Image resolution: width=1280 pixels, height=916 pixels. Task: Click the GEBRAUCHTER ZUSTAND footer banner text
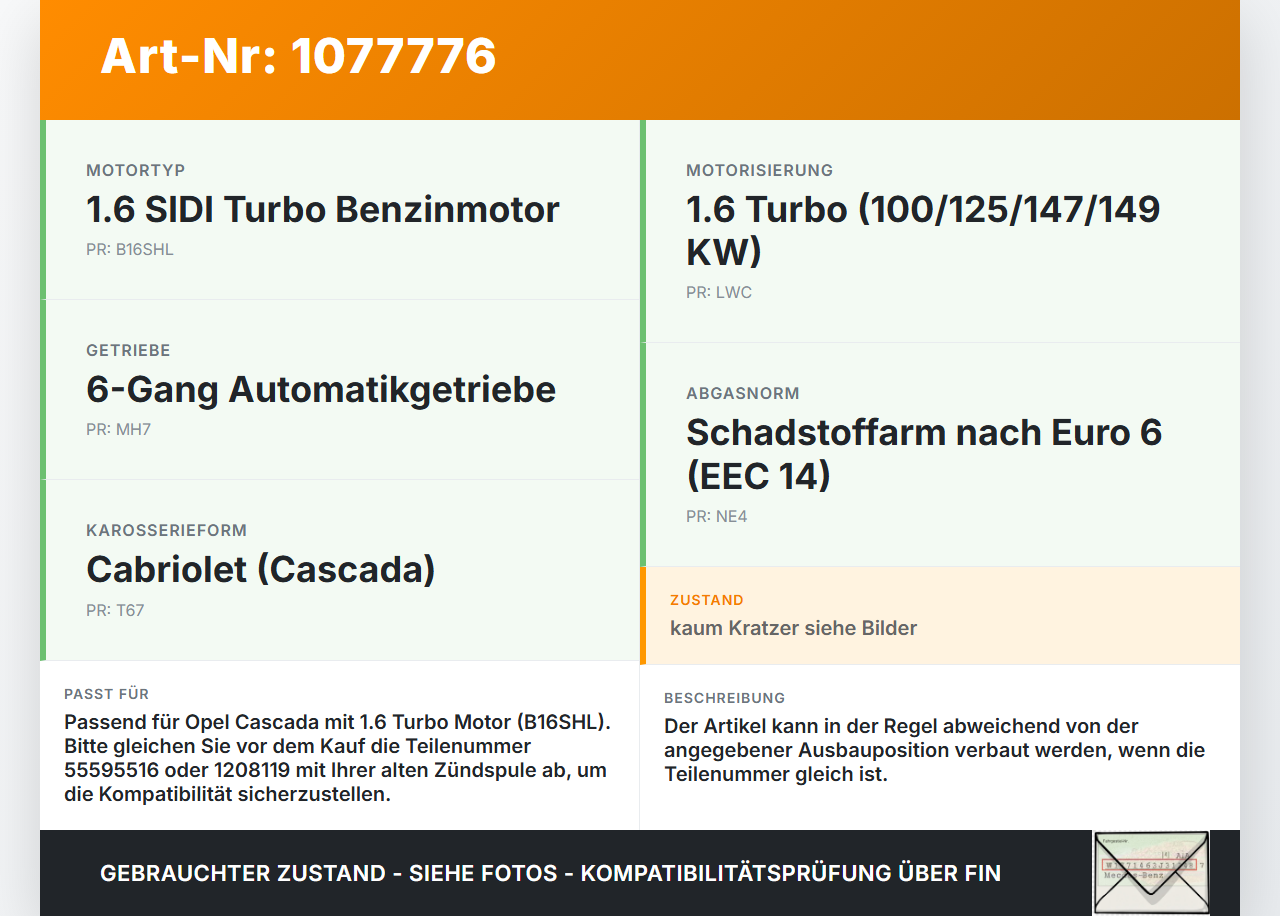(x=550, y=873)
